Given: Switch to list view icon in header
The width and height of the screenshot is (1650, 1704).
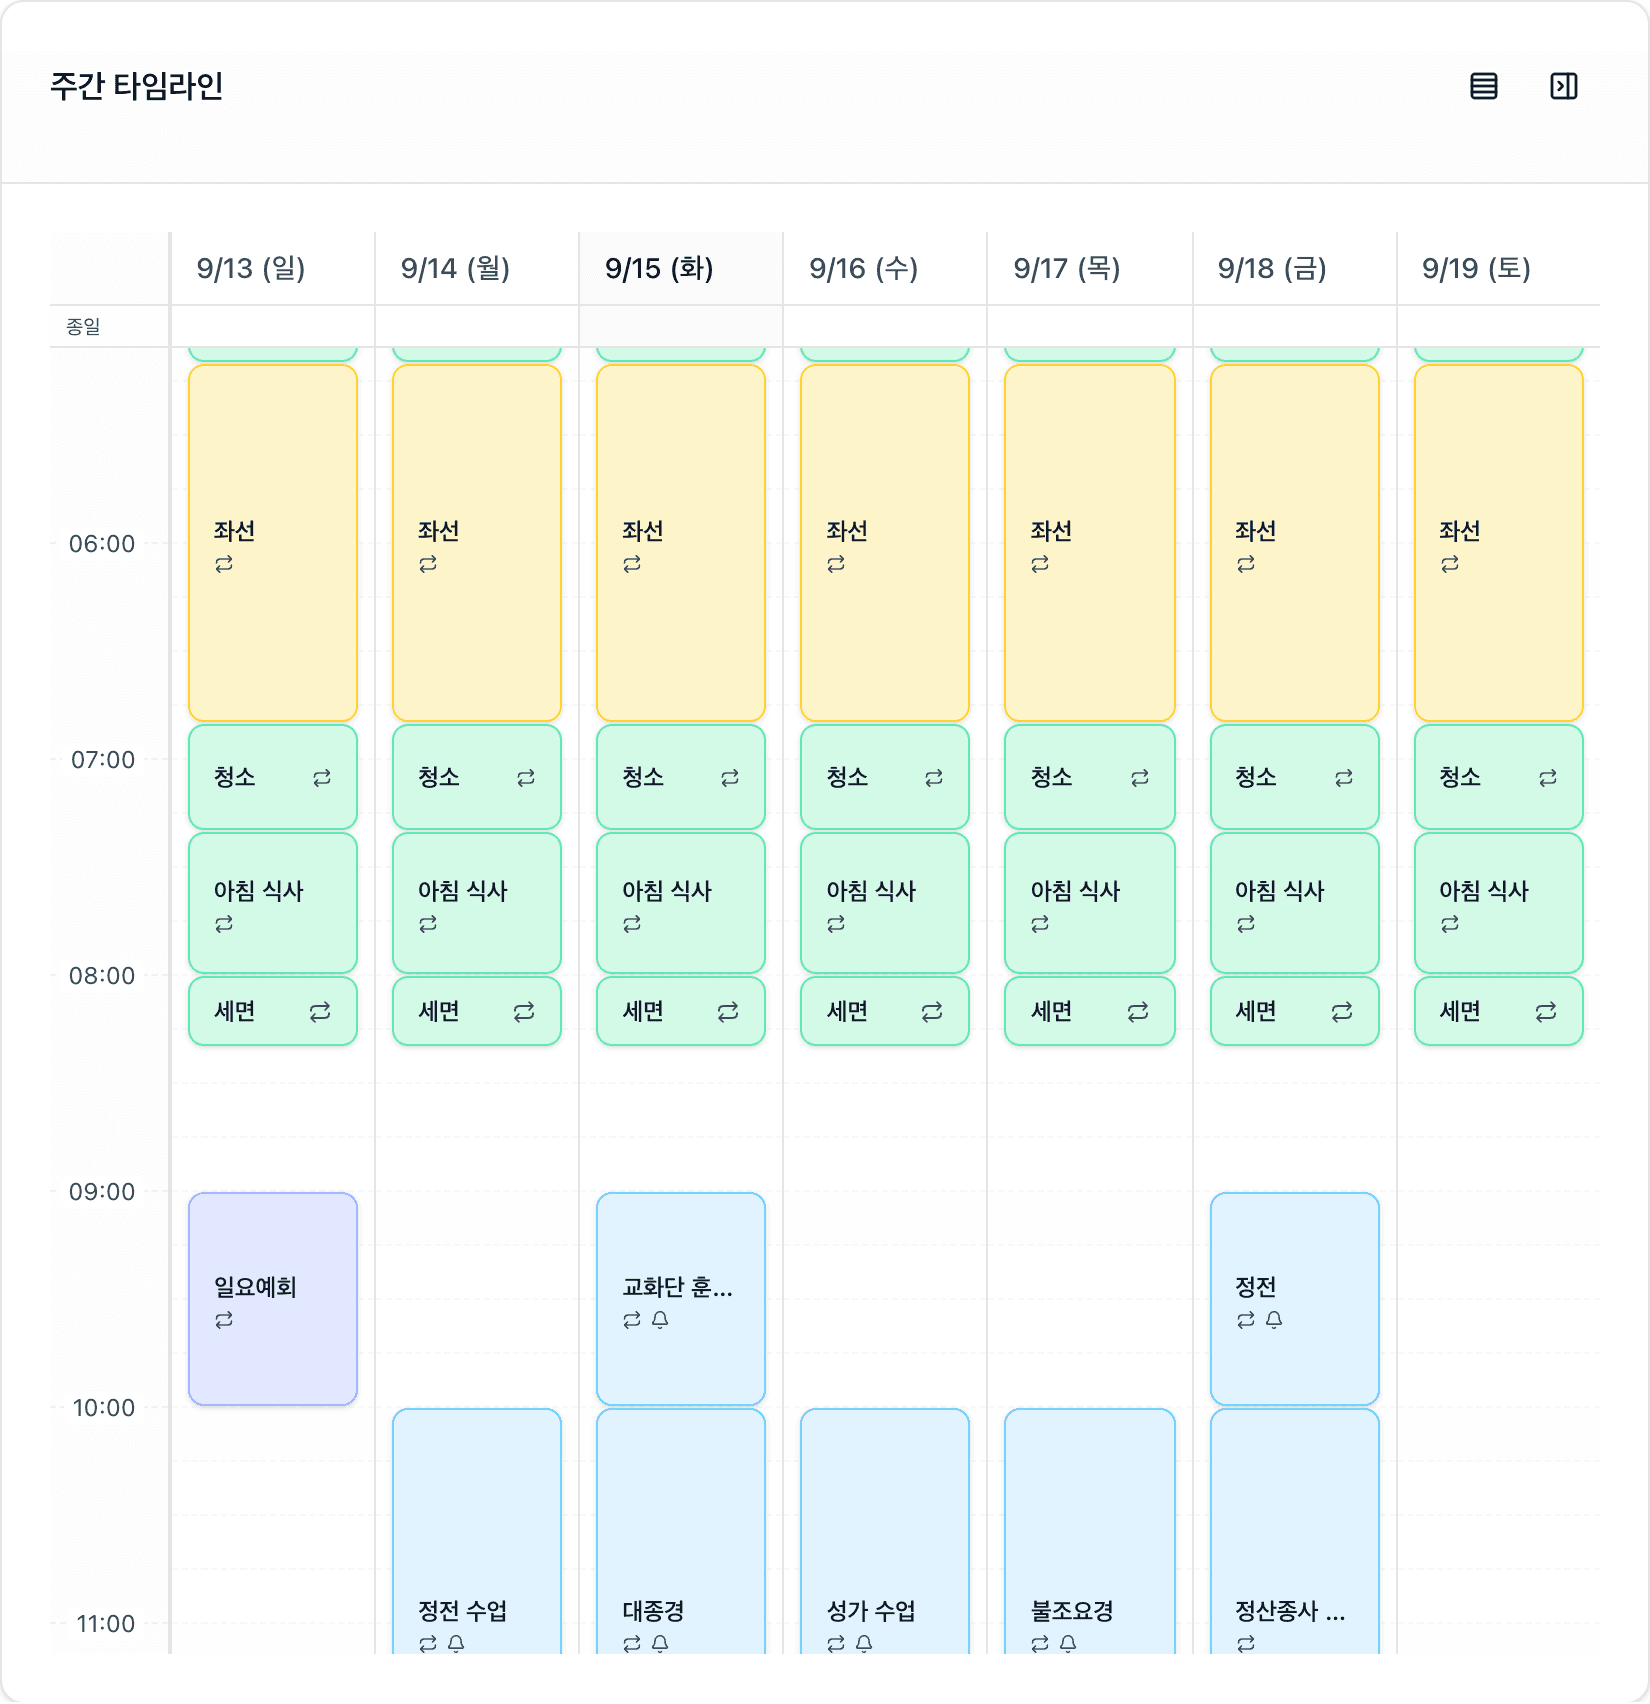Looking at the screenshot, I should pyautogui.click(x=1484, y=86).
